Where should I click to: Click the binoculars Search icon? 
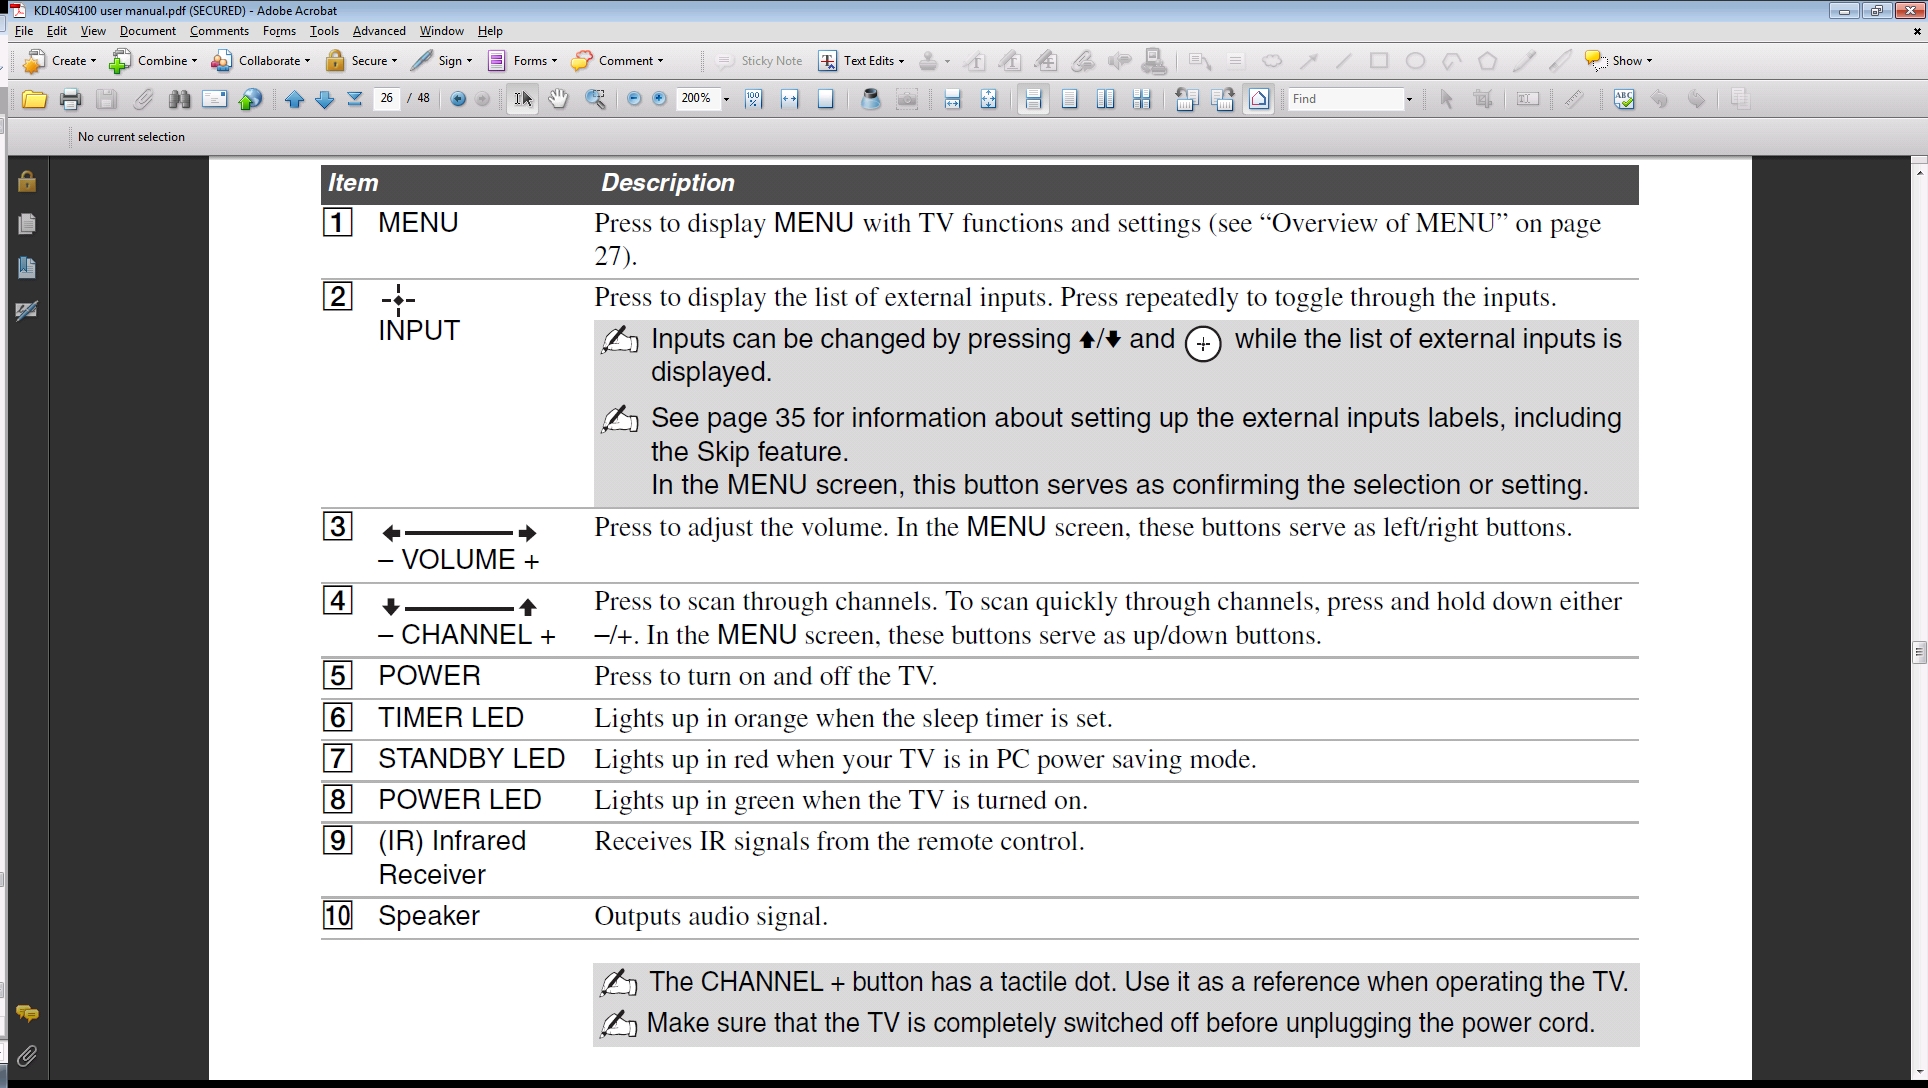[x=179, y=99]
